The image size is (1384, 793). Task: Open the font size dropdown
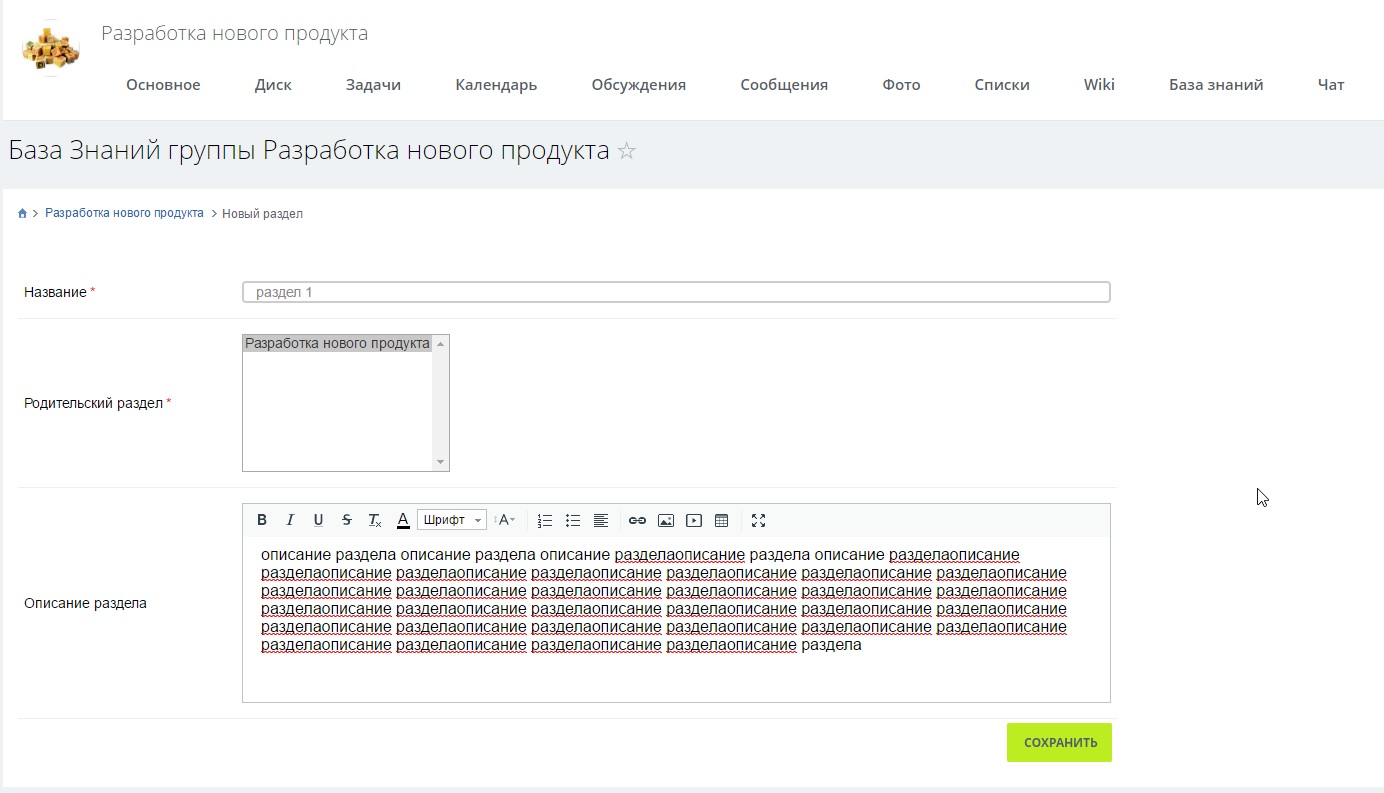point(506,520)
